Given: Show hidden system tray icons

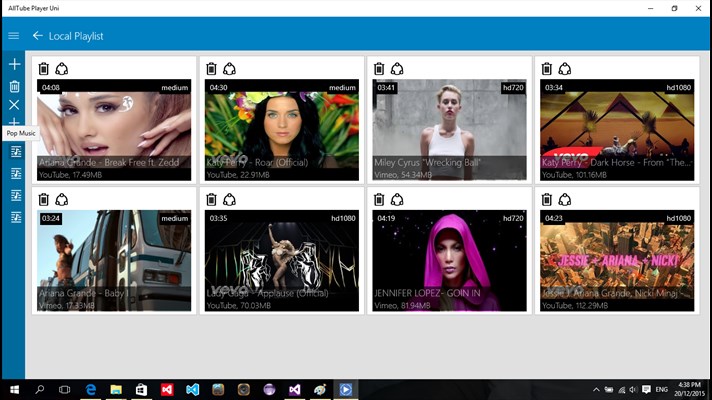Looking at the screenshot, I should coord(596,390).
